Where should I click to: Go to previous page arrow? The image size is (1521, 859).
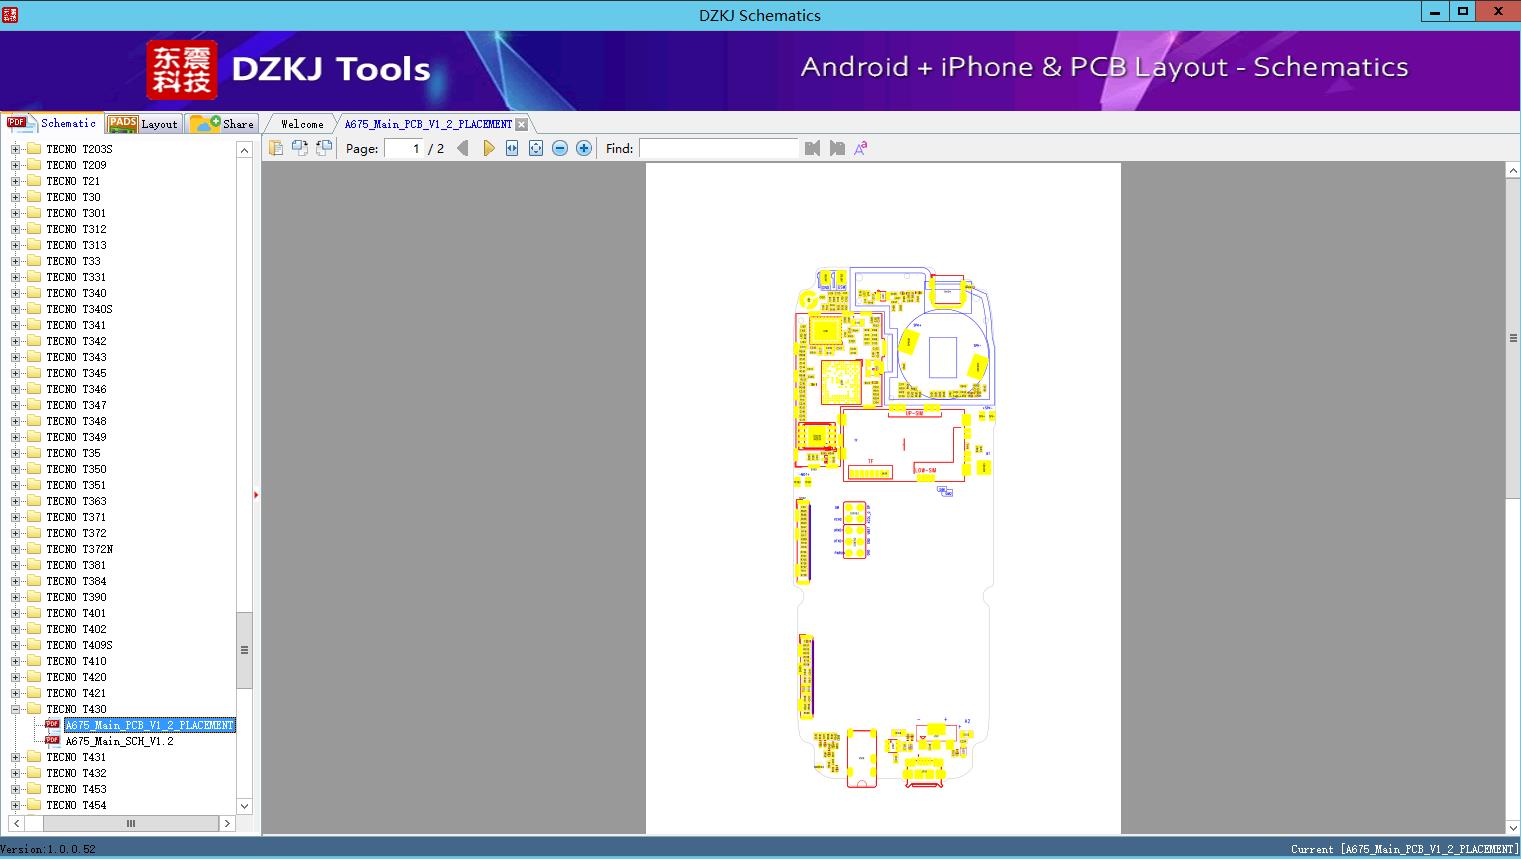click(x=463, y=148)
